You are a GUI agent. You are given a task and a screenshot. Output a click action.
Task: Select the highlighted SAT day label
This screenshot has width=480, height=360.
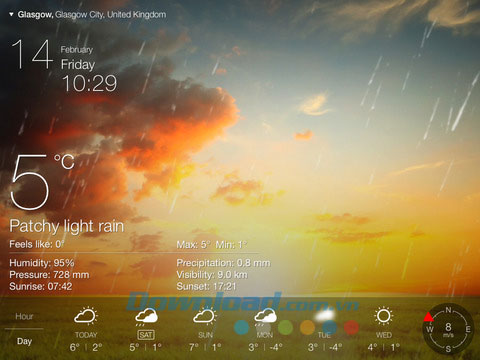tap(146, 335)
